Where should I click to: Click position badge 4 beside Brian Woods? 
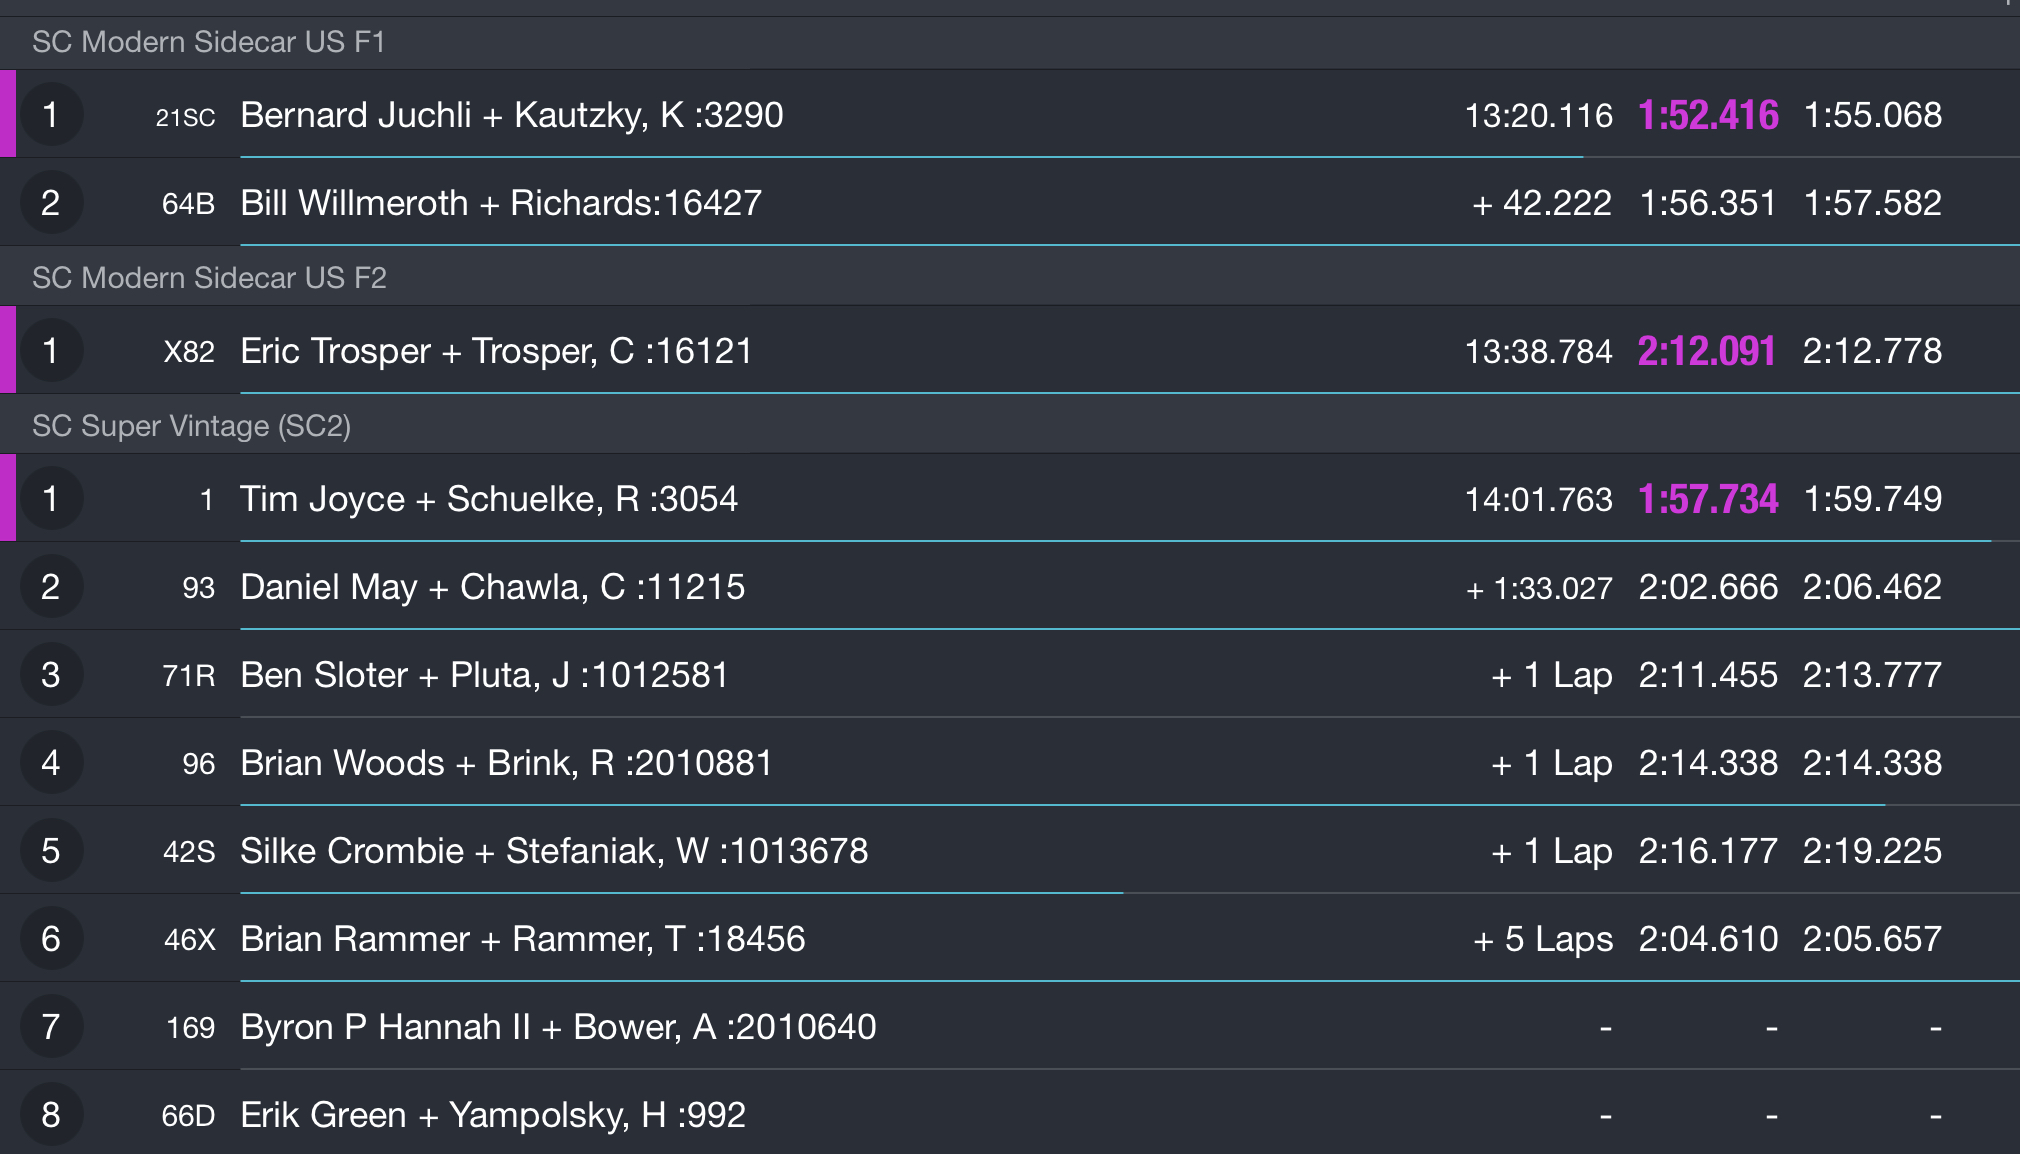click(x=51, y=762)
